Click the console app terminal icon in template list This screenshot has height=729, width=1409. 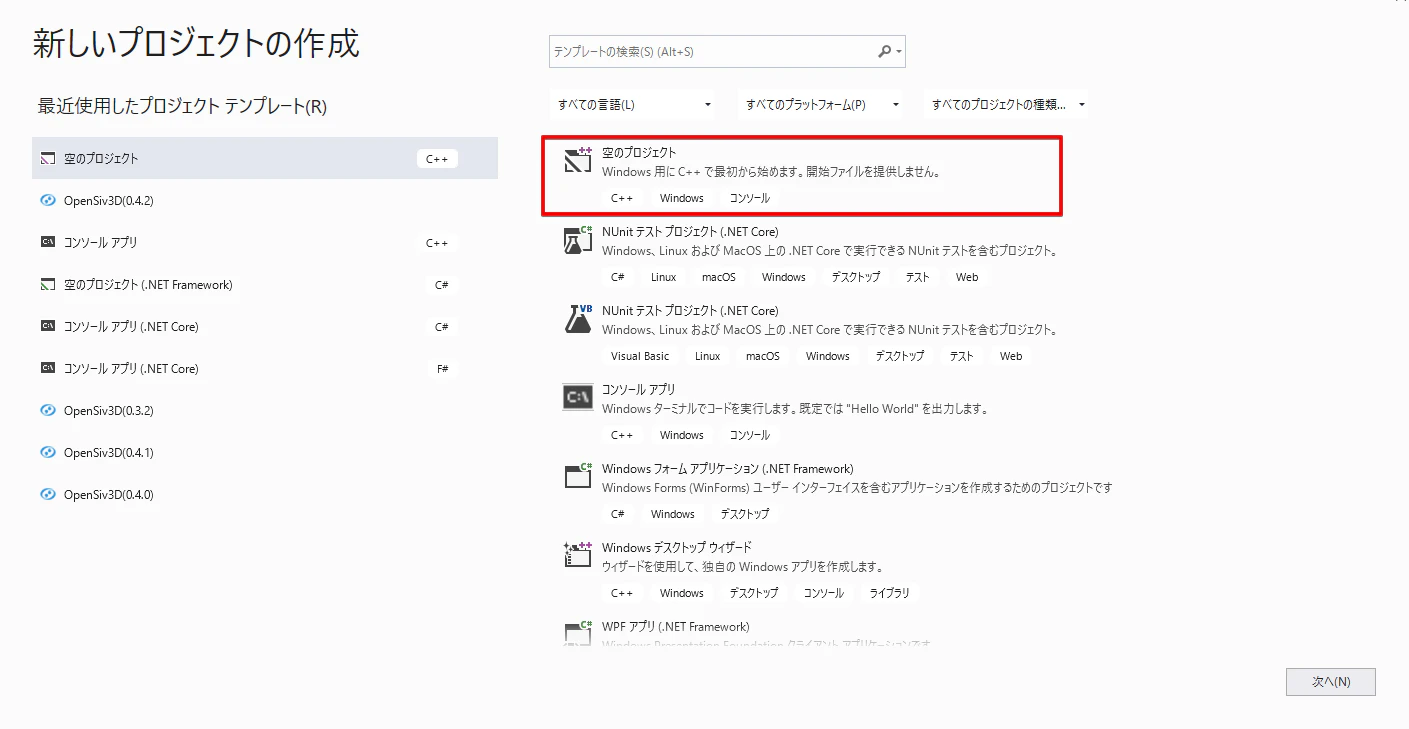[578, 397]
